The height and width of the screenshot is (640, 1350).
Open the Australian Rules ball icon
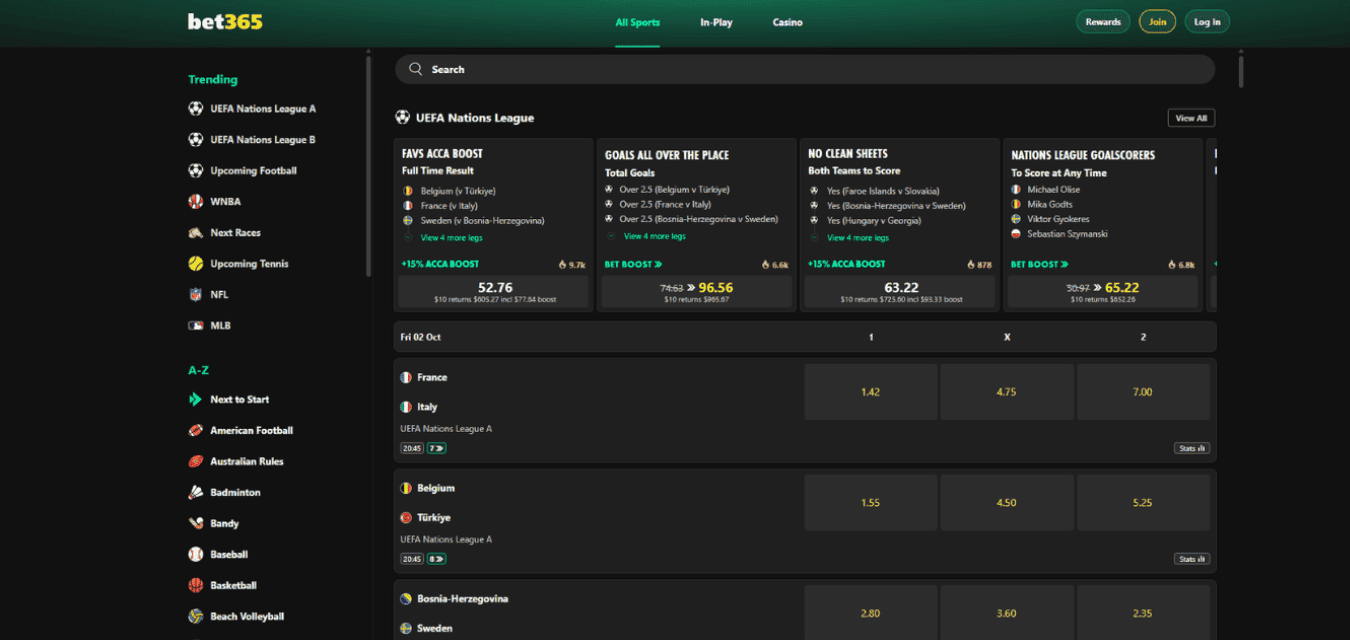pos(196,462)
